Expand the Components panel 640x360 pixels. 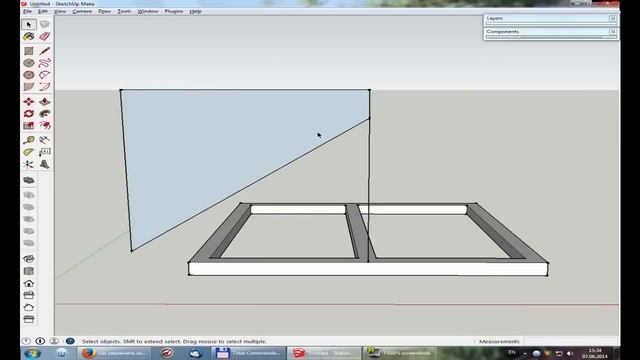pyautogui.click(x=612, y=31)
